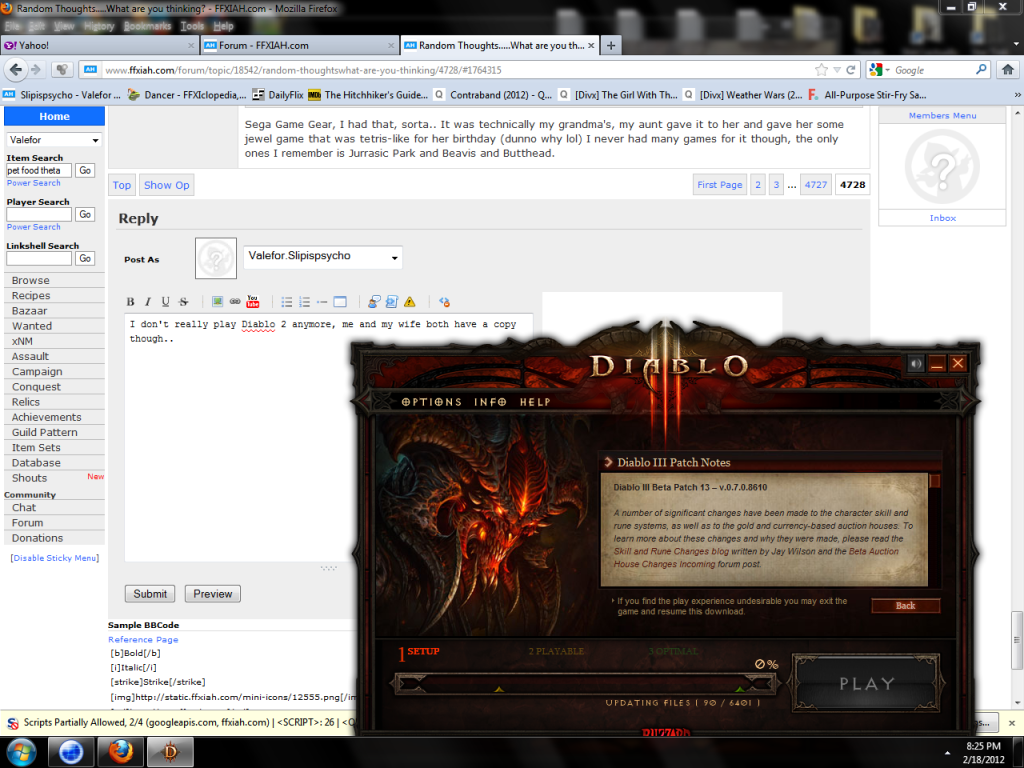
Task: Click Show Op link
Action: (167, 185)
